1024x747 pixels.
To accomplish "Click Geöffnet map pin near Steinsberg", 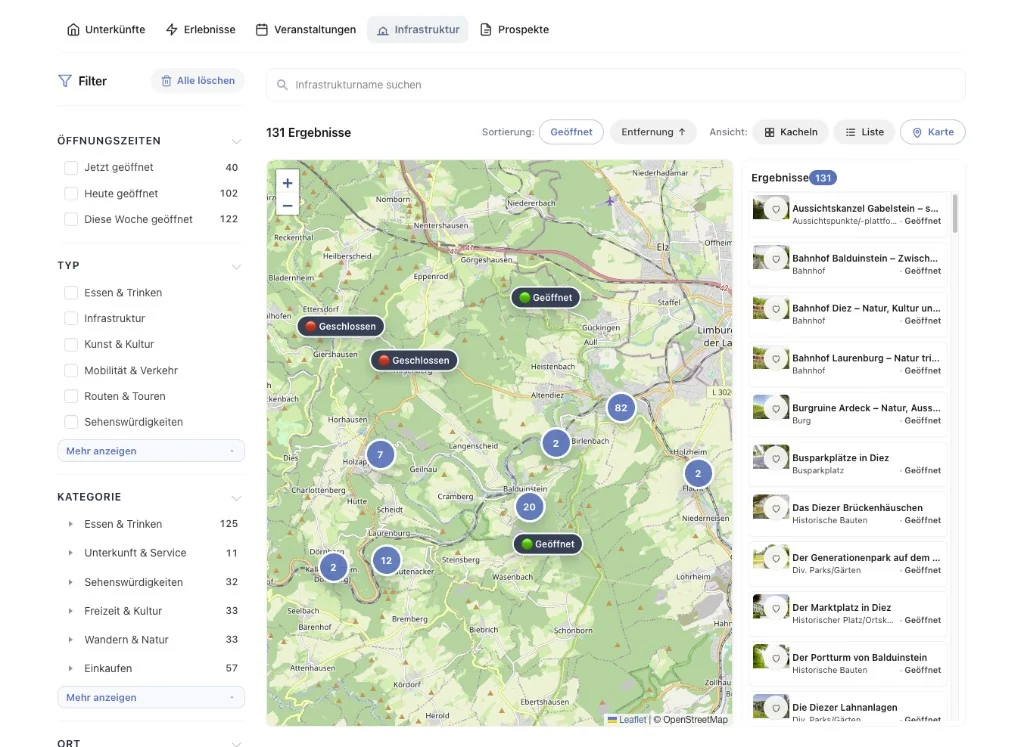I will click(x=547, y=544).
